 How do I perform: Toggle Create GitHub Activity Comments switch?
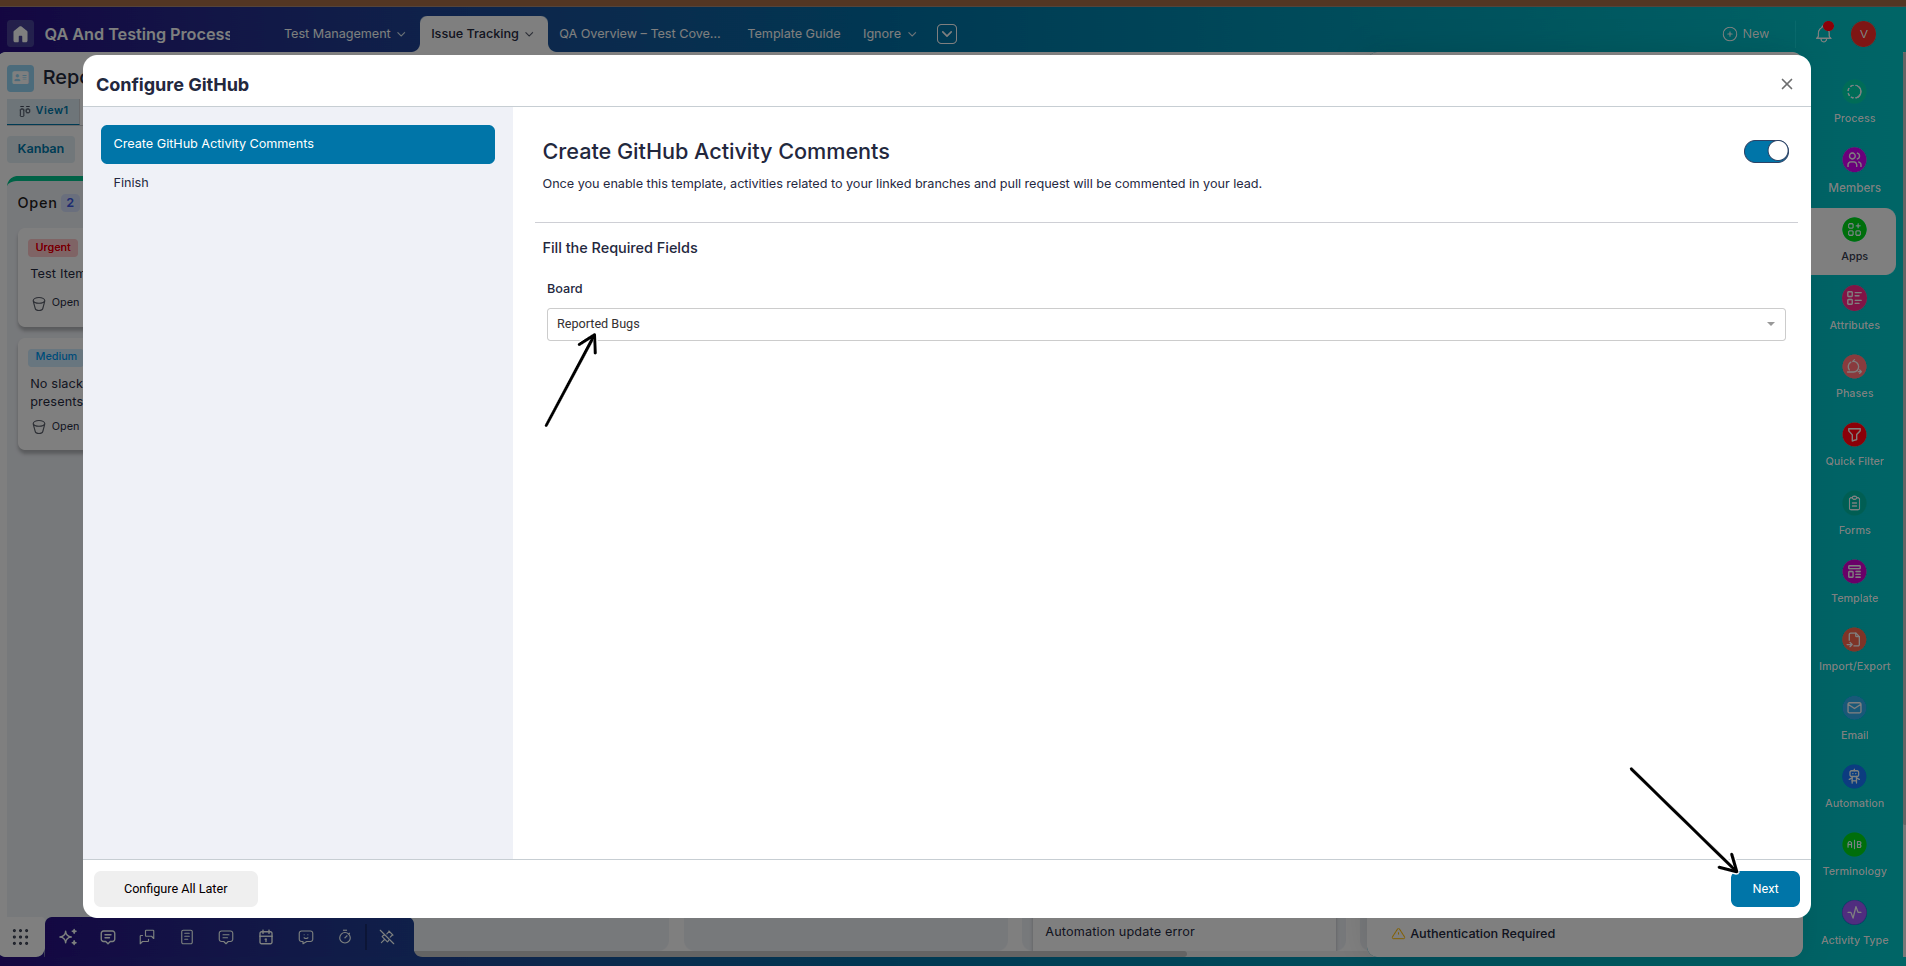click(1766, 151)
